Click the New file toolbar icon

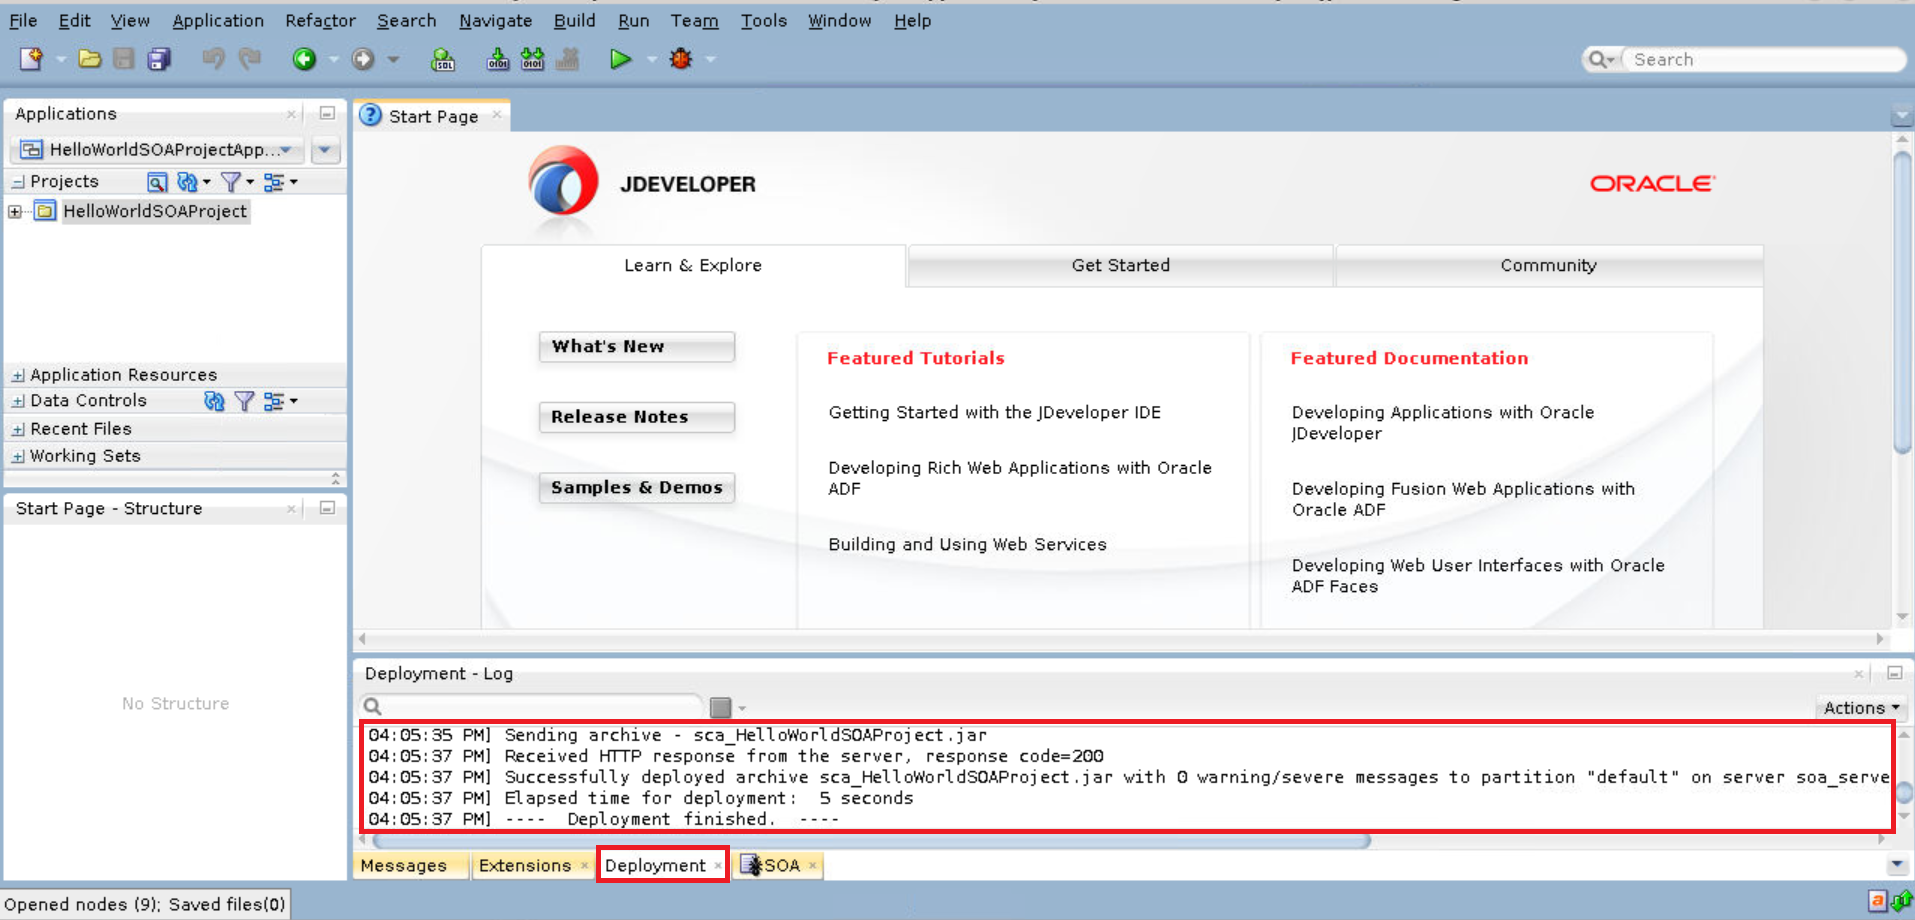(x=31, y=59)
